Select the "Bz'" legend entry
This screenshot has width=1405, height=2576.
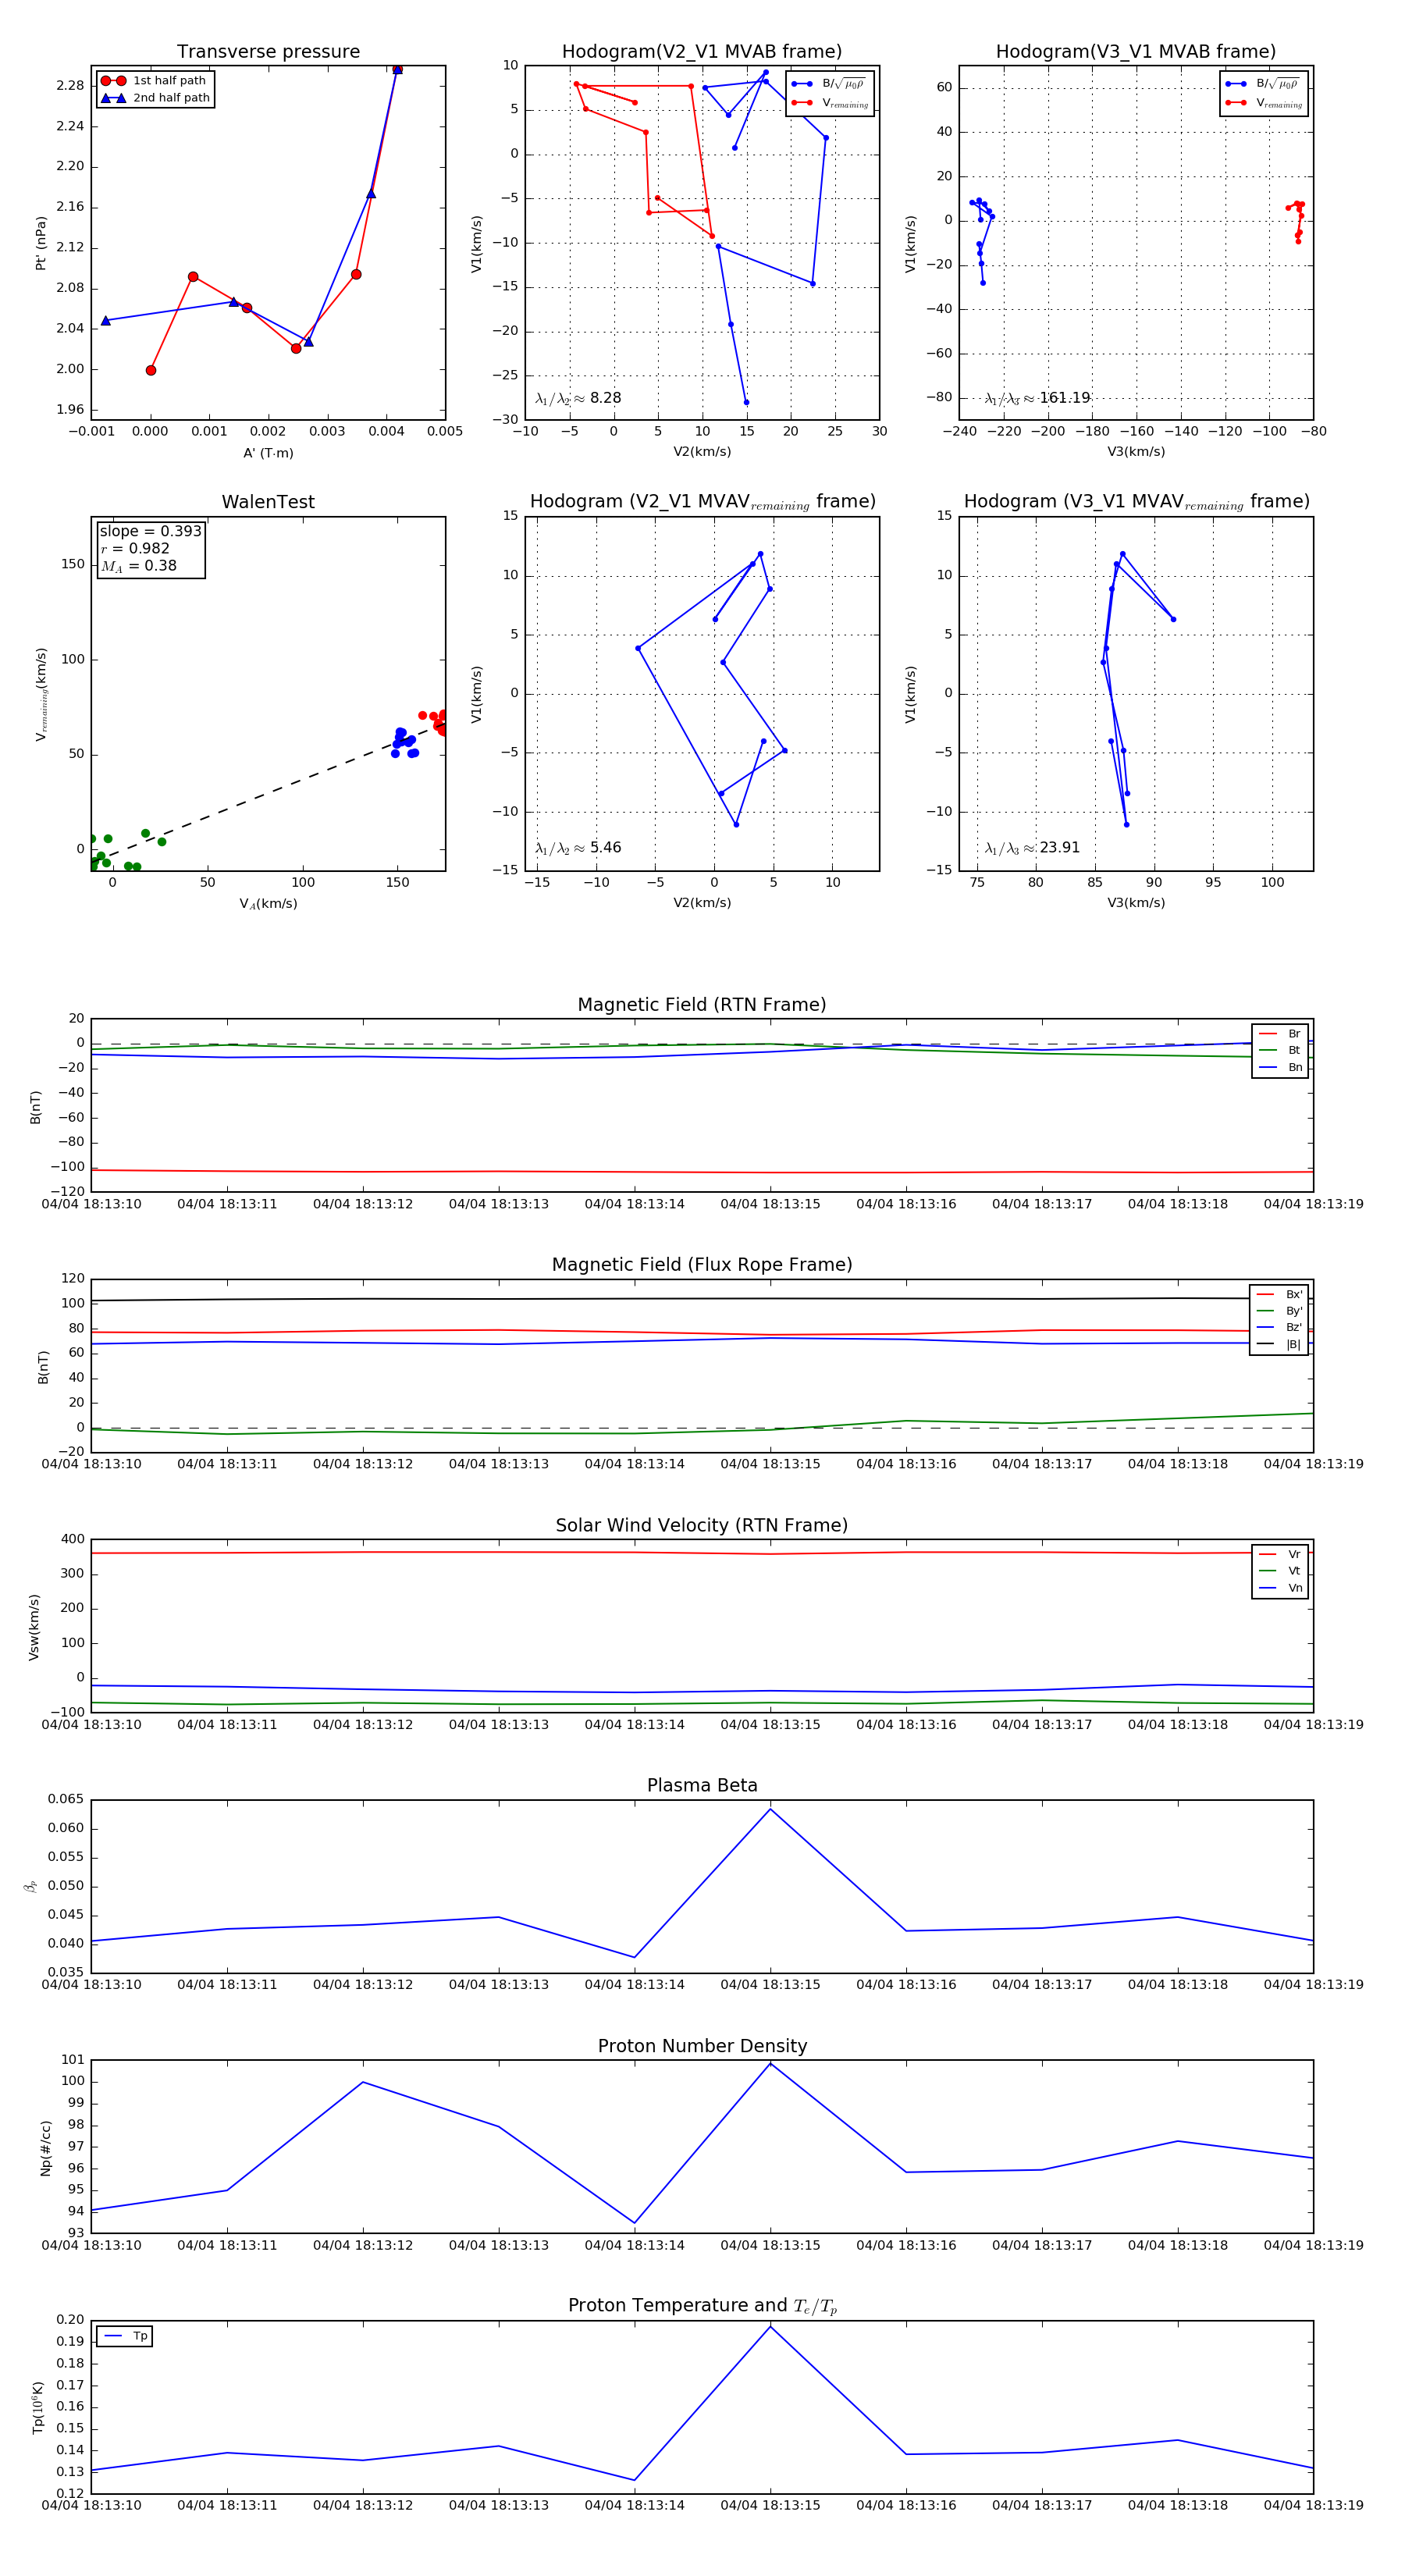pos(1279,1327)
